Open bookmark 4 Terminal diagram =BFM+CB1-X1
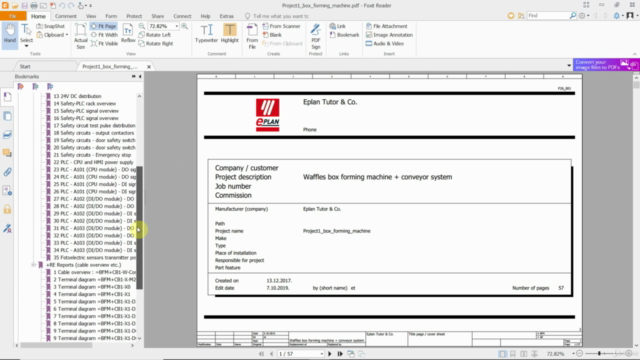Image resolution: width=640 pixels, height=360 pixels. pyautogui.click(x=91, y=294)
